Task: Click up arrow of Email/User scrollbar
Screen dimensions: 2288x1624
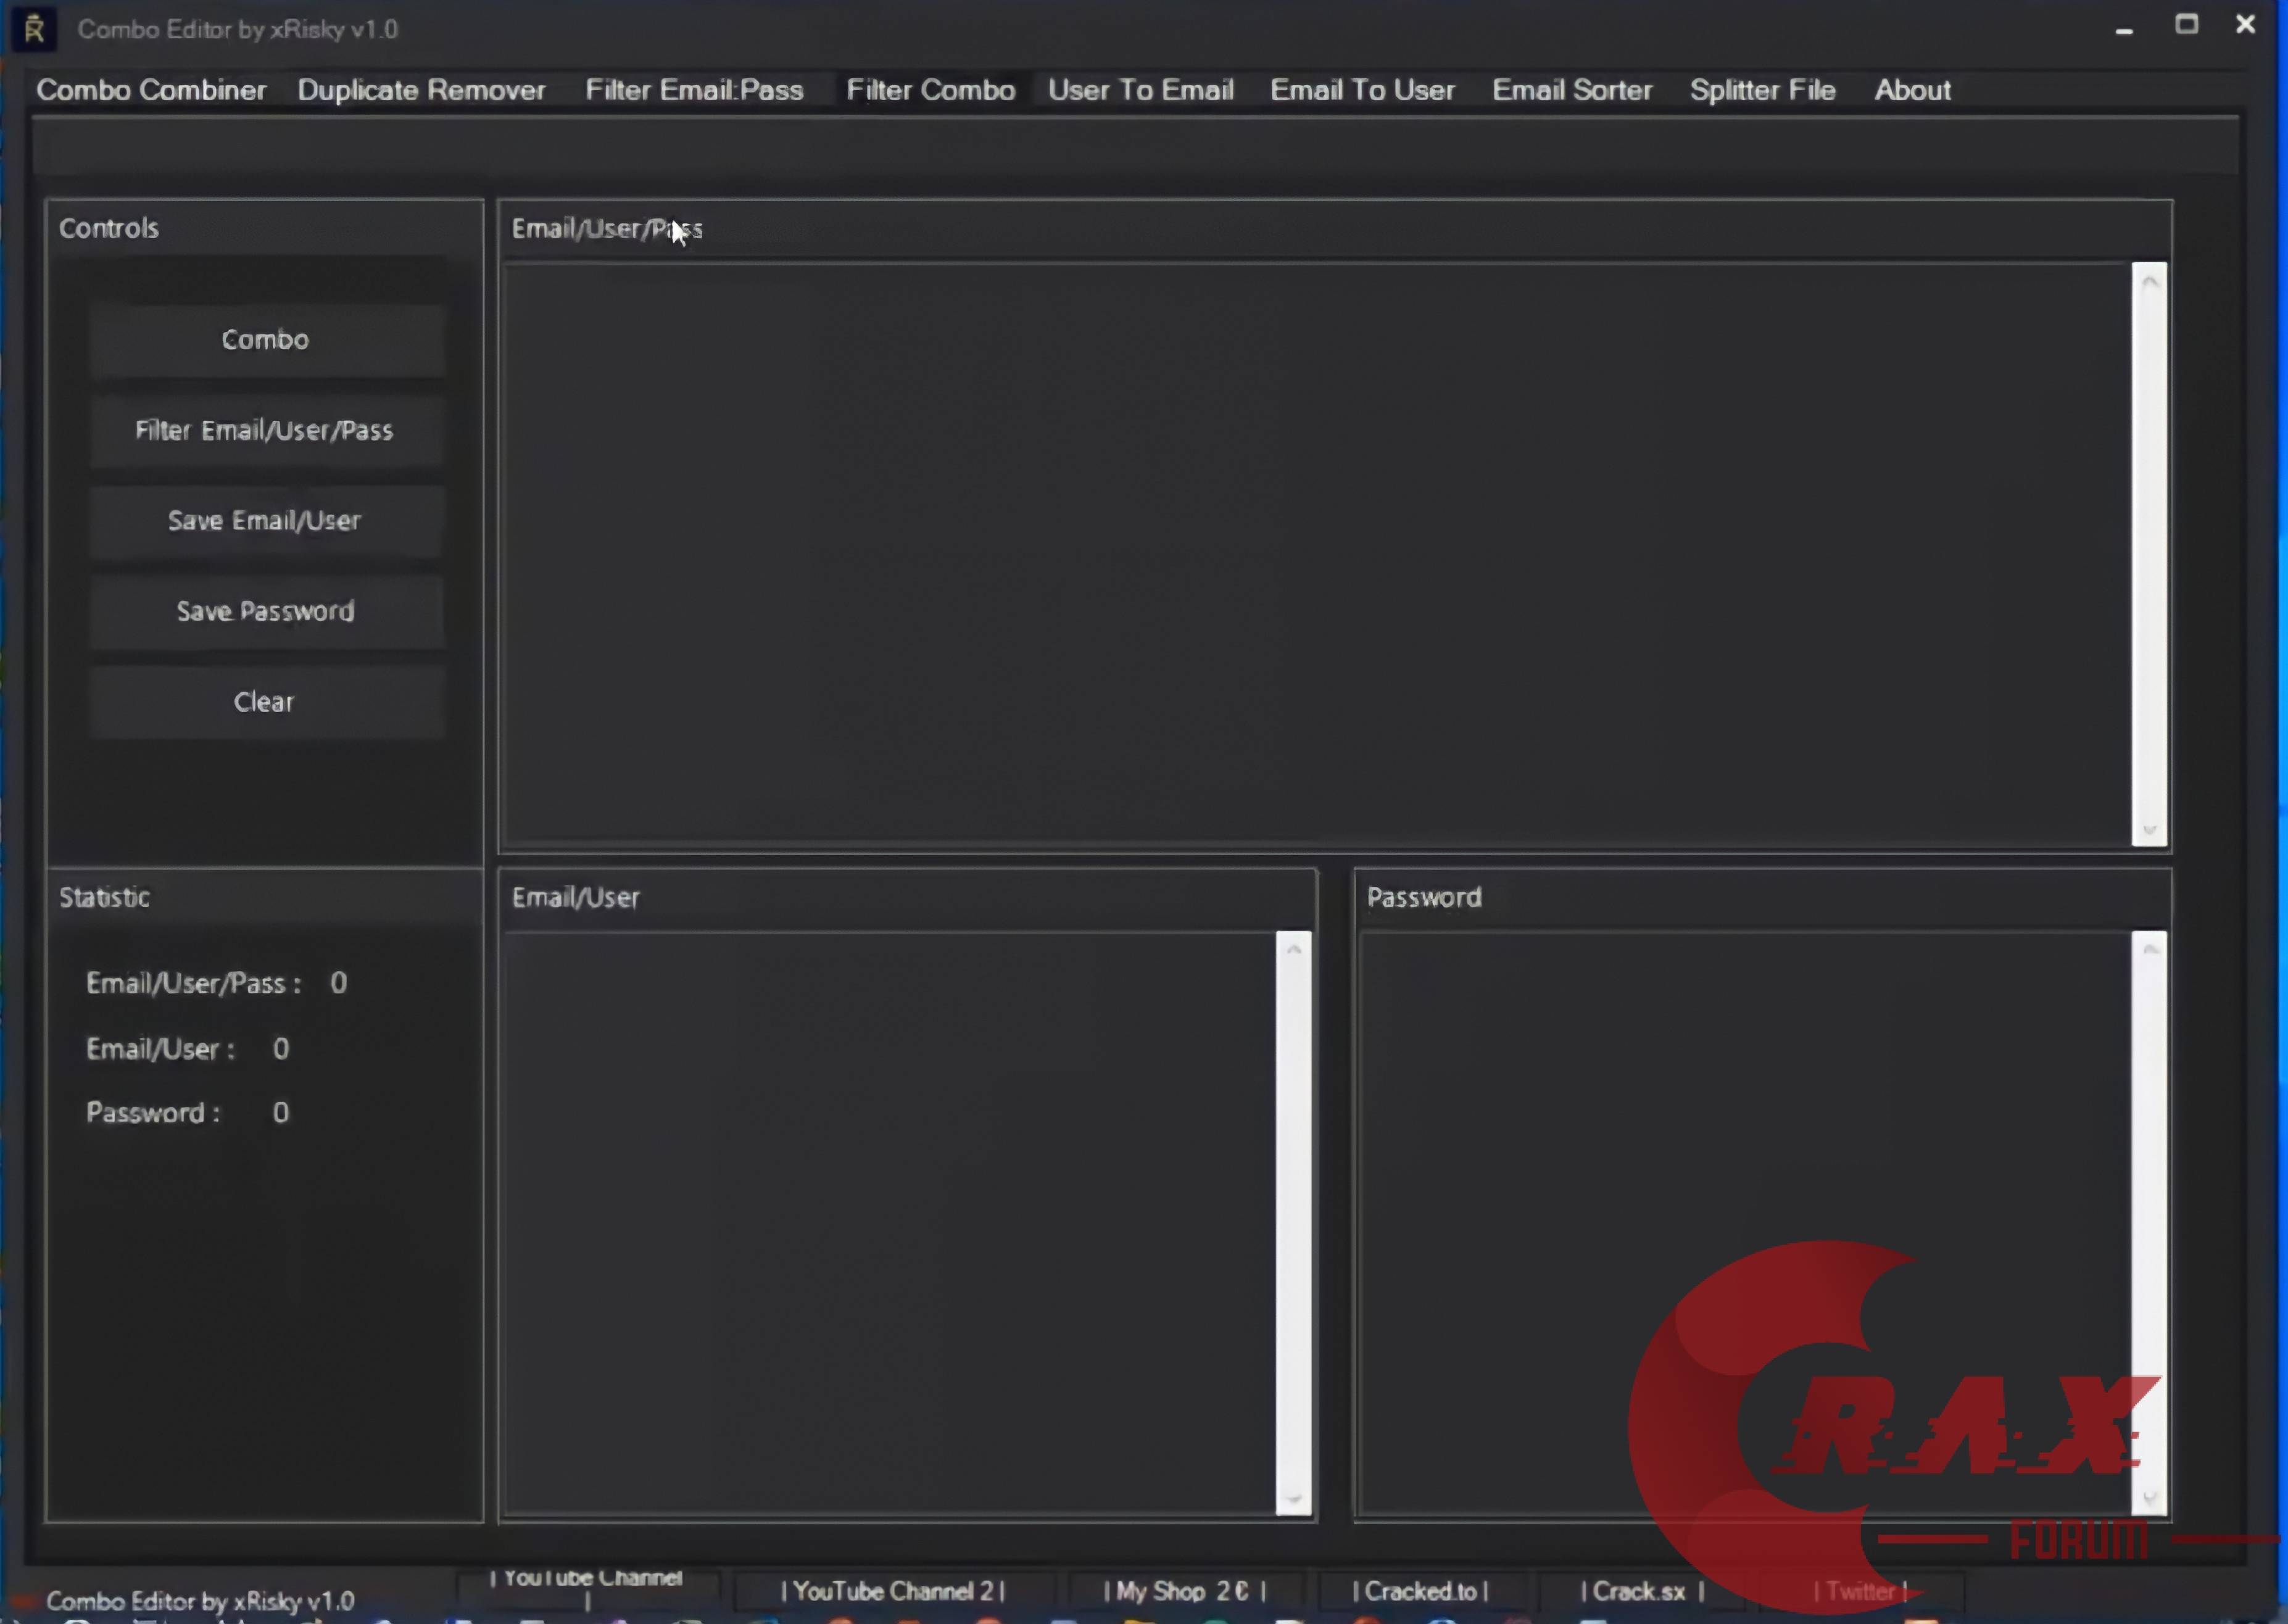Action: [1293, 949]
